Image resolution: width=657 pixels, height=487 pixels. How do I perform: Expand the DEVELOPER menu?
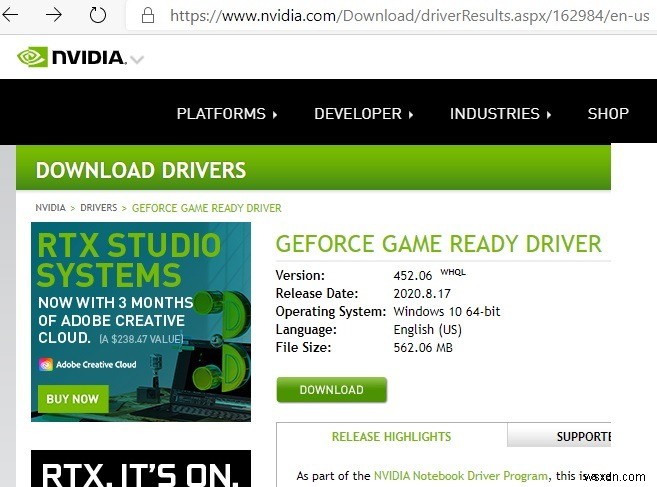tap(363, 114)
